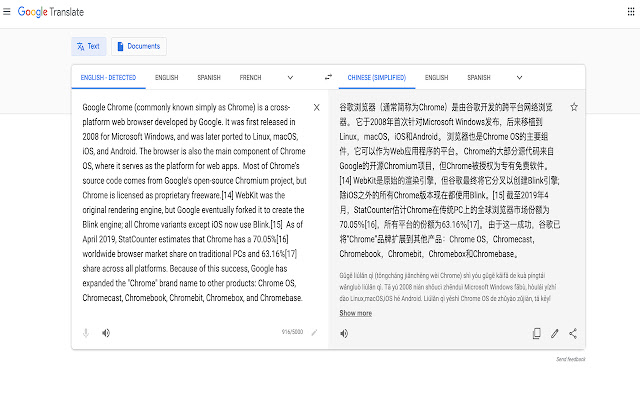
Task: Save translation with star icon
Action: tap(573, 107)
